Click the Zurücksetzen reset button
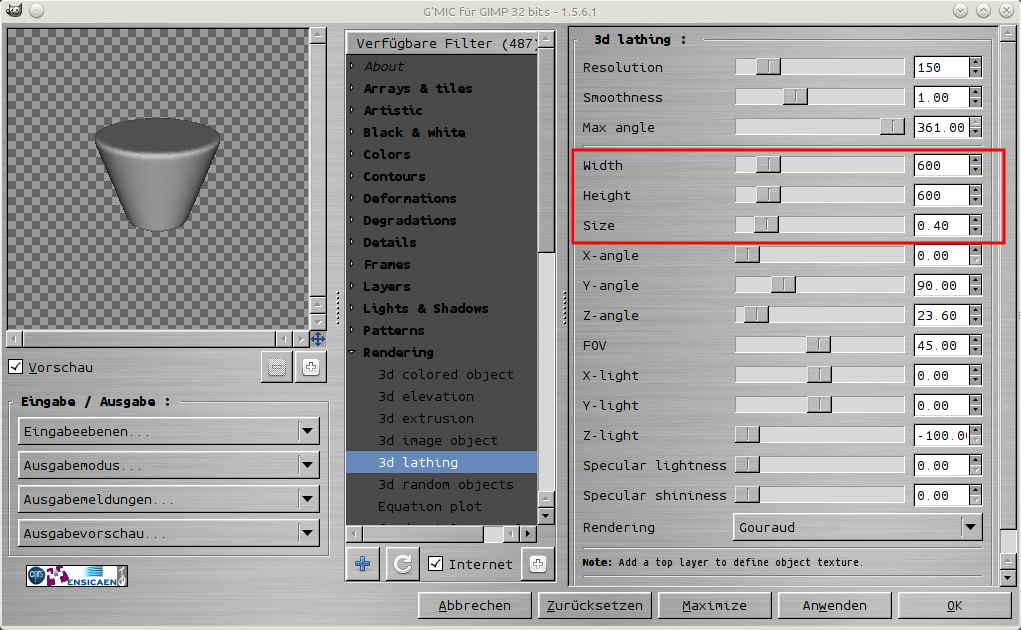This screenshot has width=1021, height=630. [595, 605]
